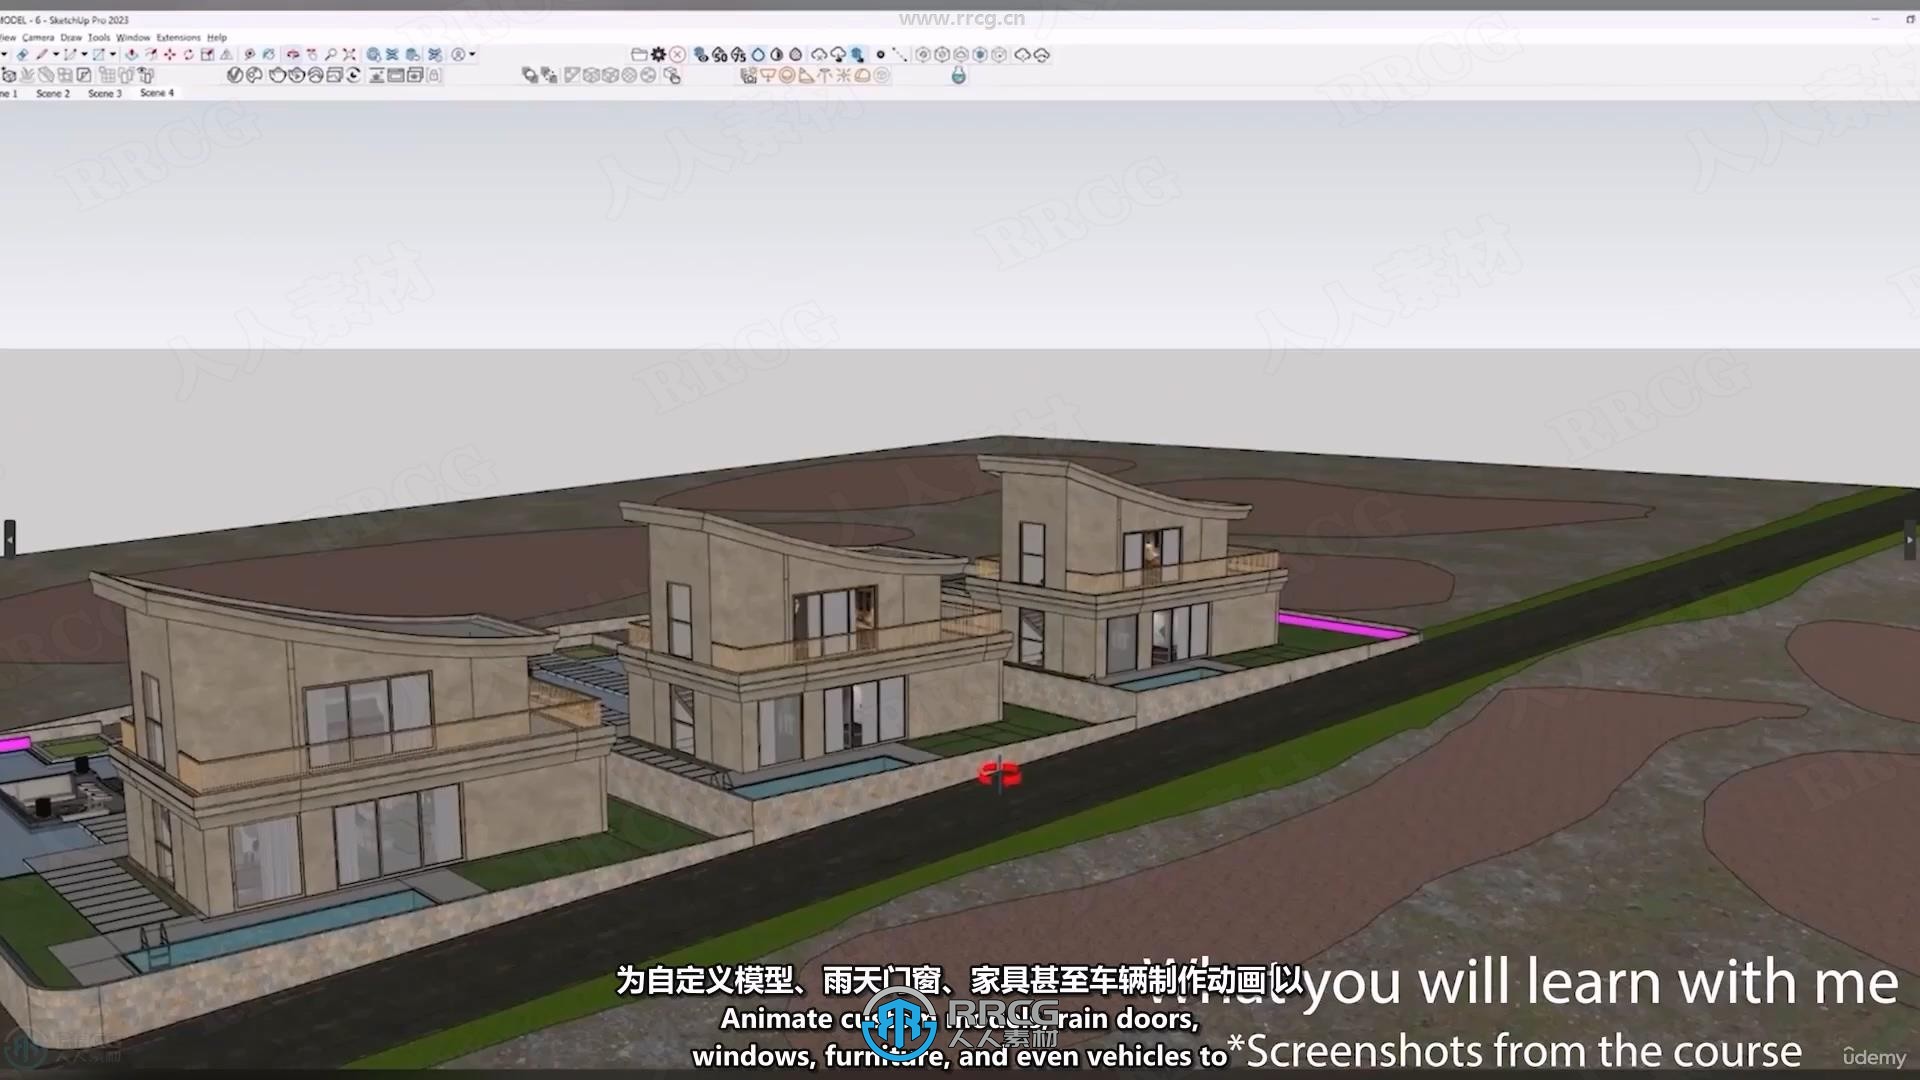This screenshot has height=1080, width=1920.
Task: Select the Move tool with red arrows
Action: click(170, 54)
